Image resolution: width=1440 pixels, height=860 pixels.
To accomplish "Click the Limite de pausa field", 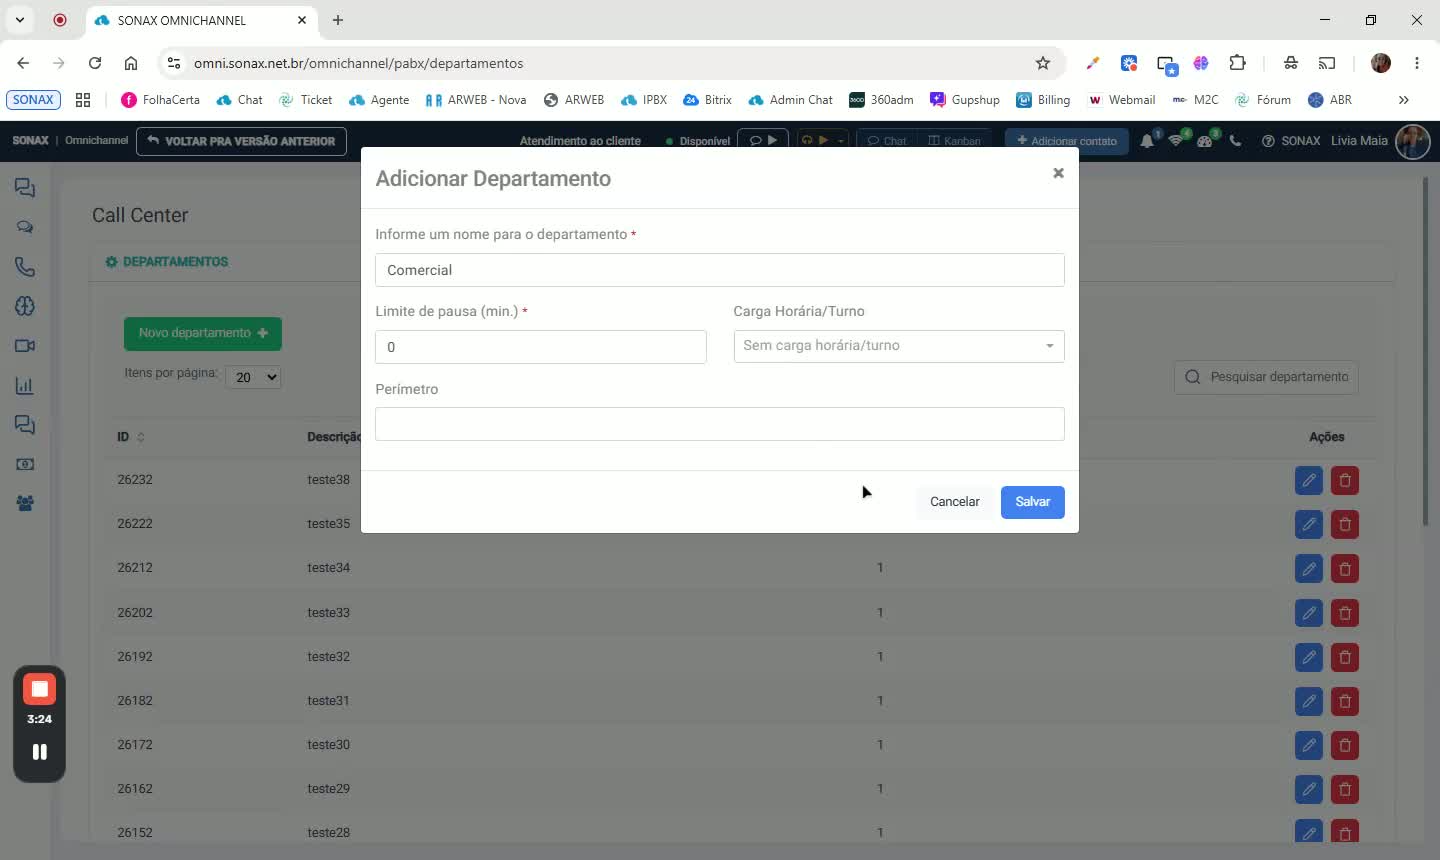I will [x=541, y=347].
